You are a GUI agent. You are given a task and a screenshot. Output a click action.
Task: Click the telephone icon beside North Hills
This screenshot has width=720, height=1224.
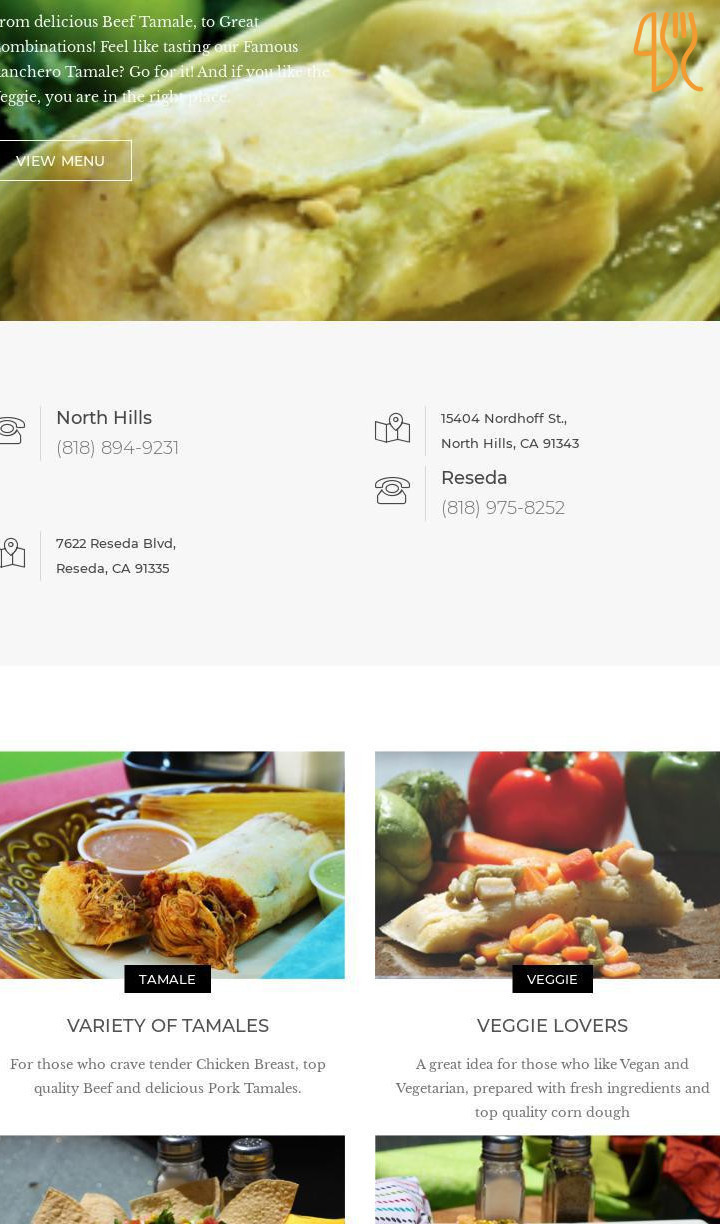pos(11,431)
